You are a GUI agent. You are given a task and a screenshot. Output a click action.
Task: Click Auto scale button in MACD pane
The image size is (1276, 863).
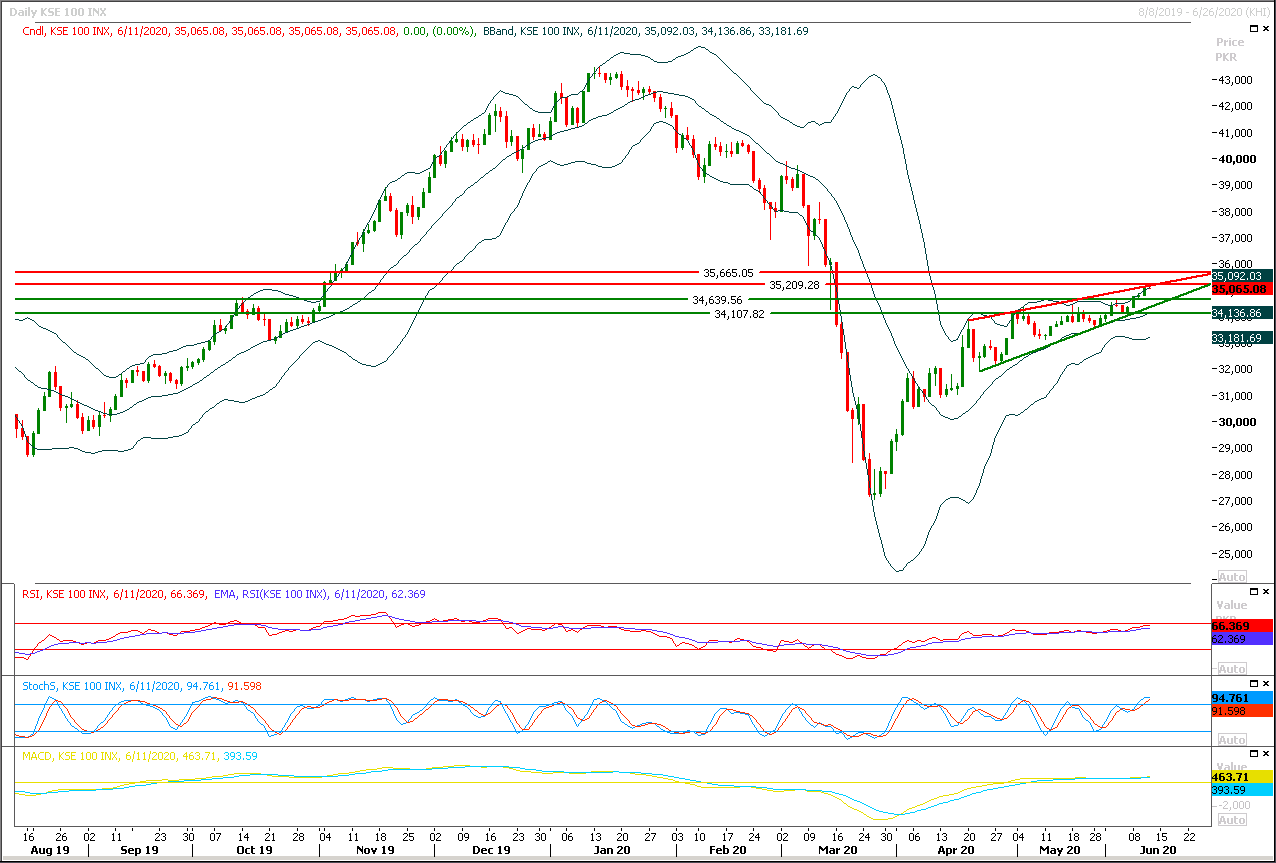(x=1232, y=820)
